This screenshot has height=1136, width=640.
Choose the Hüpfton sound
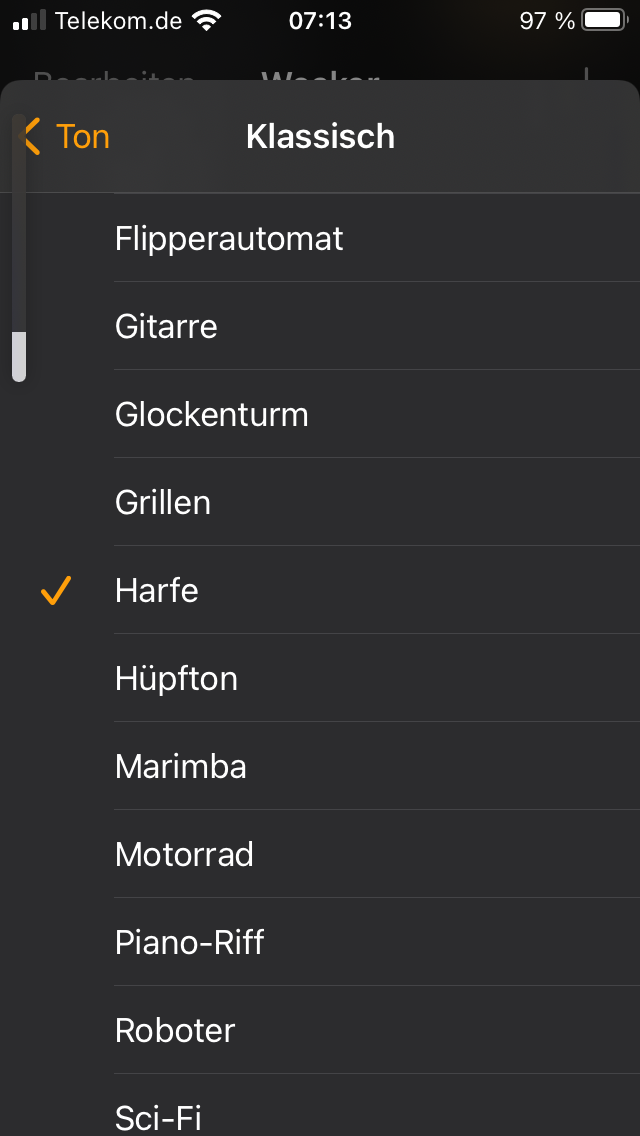click(176, 679)
